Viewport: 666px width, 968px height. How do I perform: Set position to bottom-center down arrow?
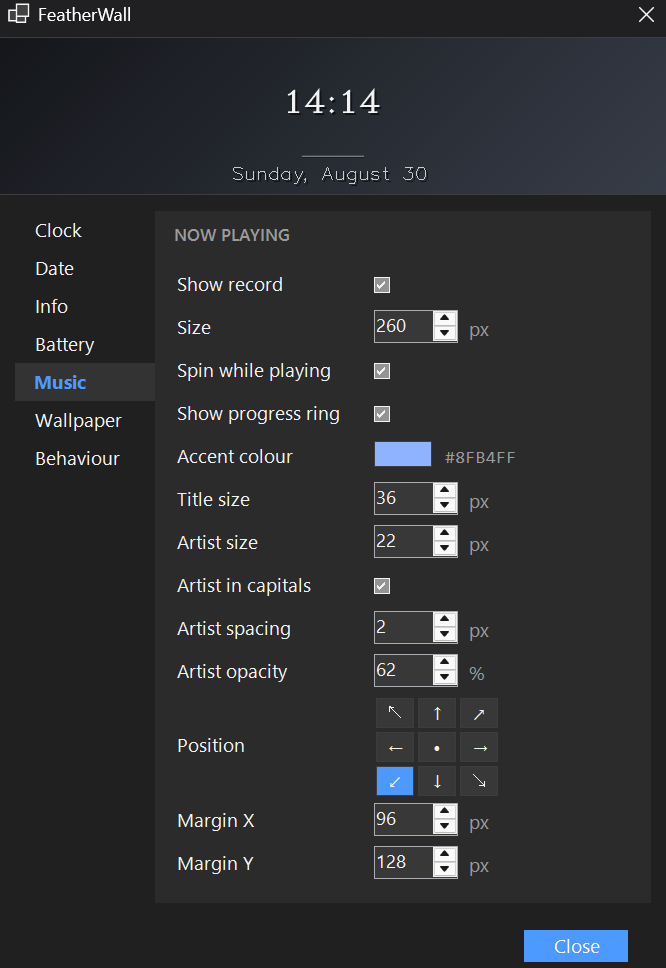[x=437, y=781]
